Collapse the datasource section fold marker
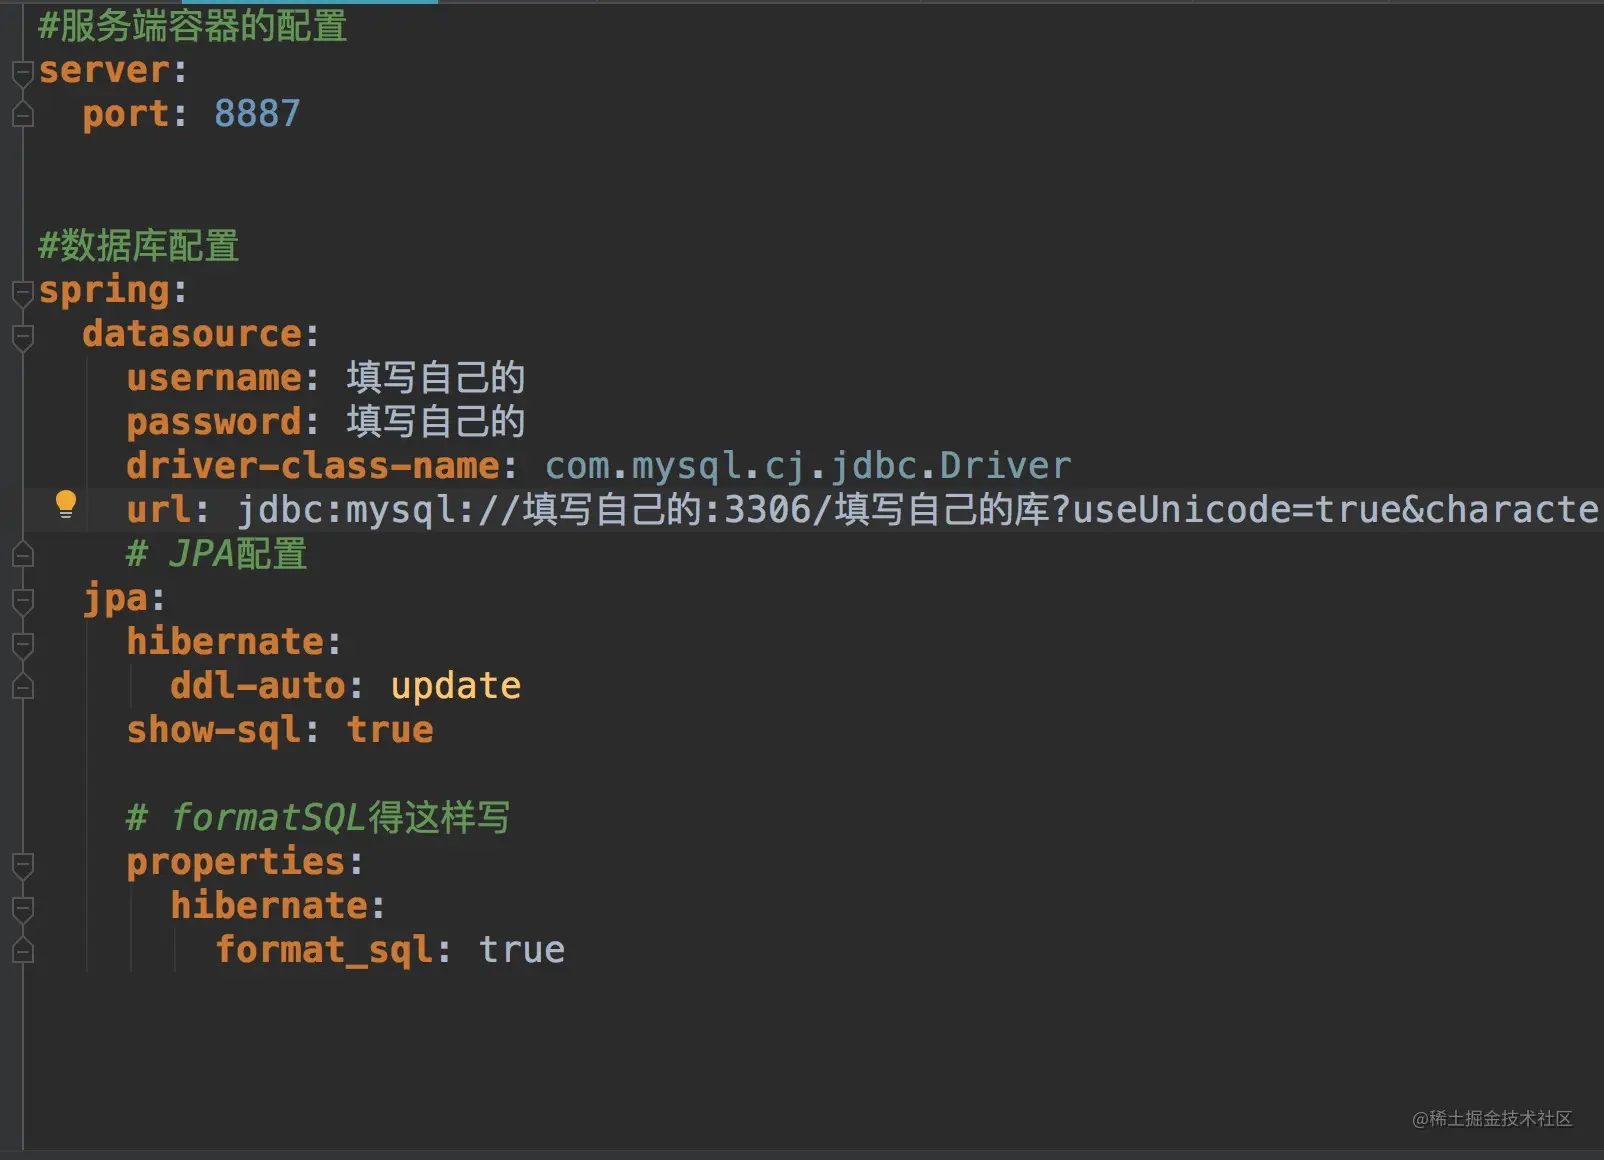Screen dimensions: 1604x1160 coord(22,337)
